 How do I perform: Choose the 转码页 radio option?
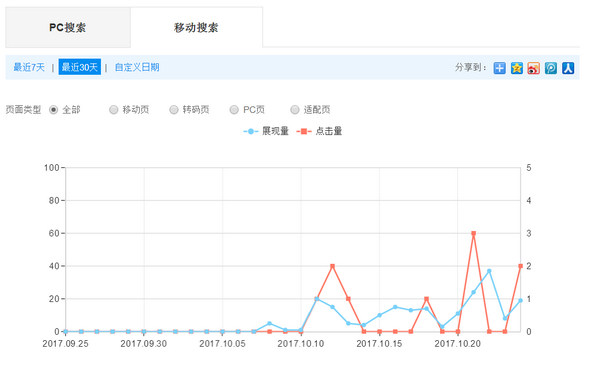point(174,110)
